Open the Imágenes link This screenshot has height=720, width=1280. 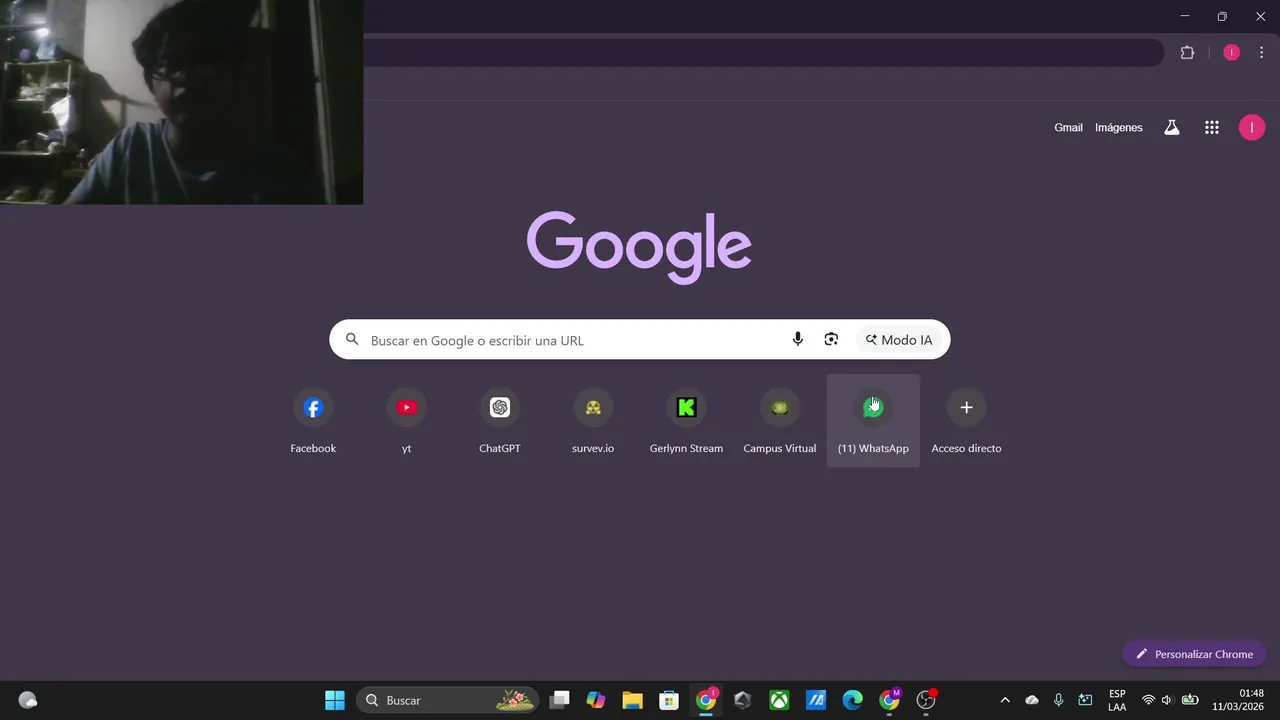pyautogui.click(x=1118, y=127)
